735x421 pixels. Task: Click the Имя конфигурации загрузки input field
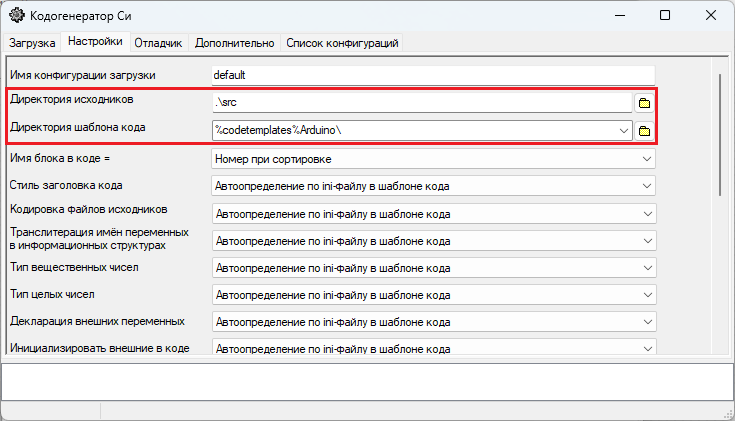[432, 75]
